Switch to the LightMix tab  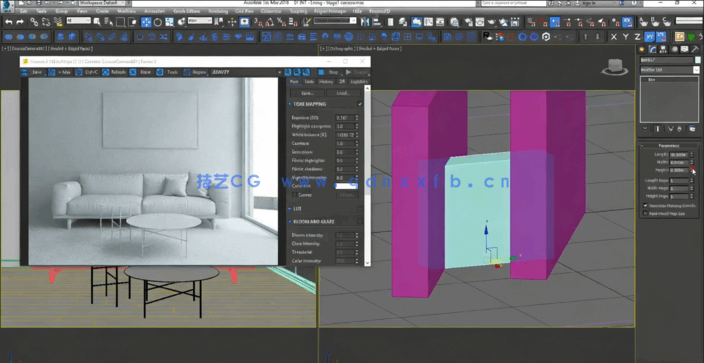(x=359, y=82)
